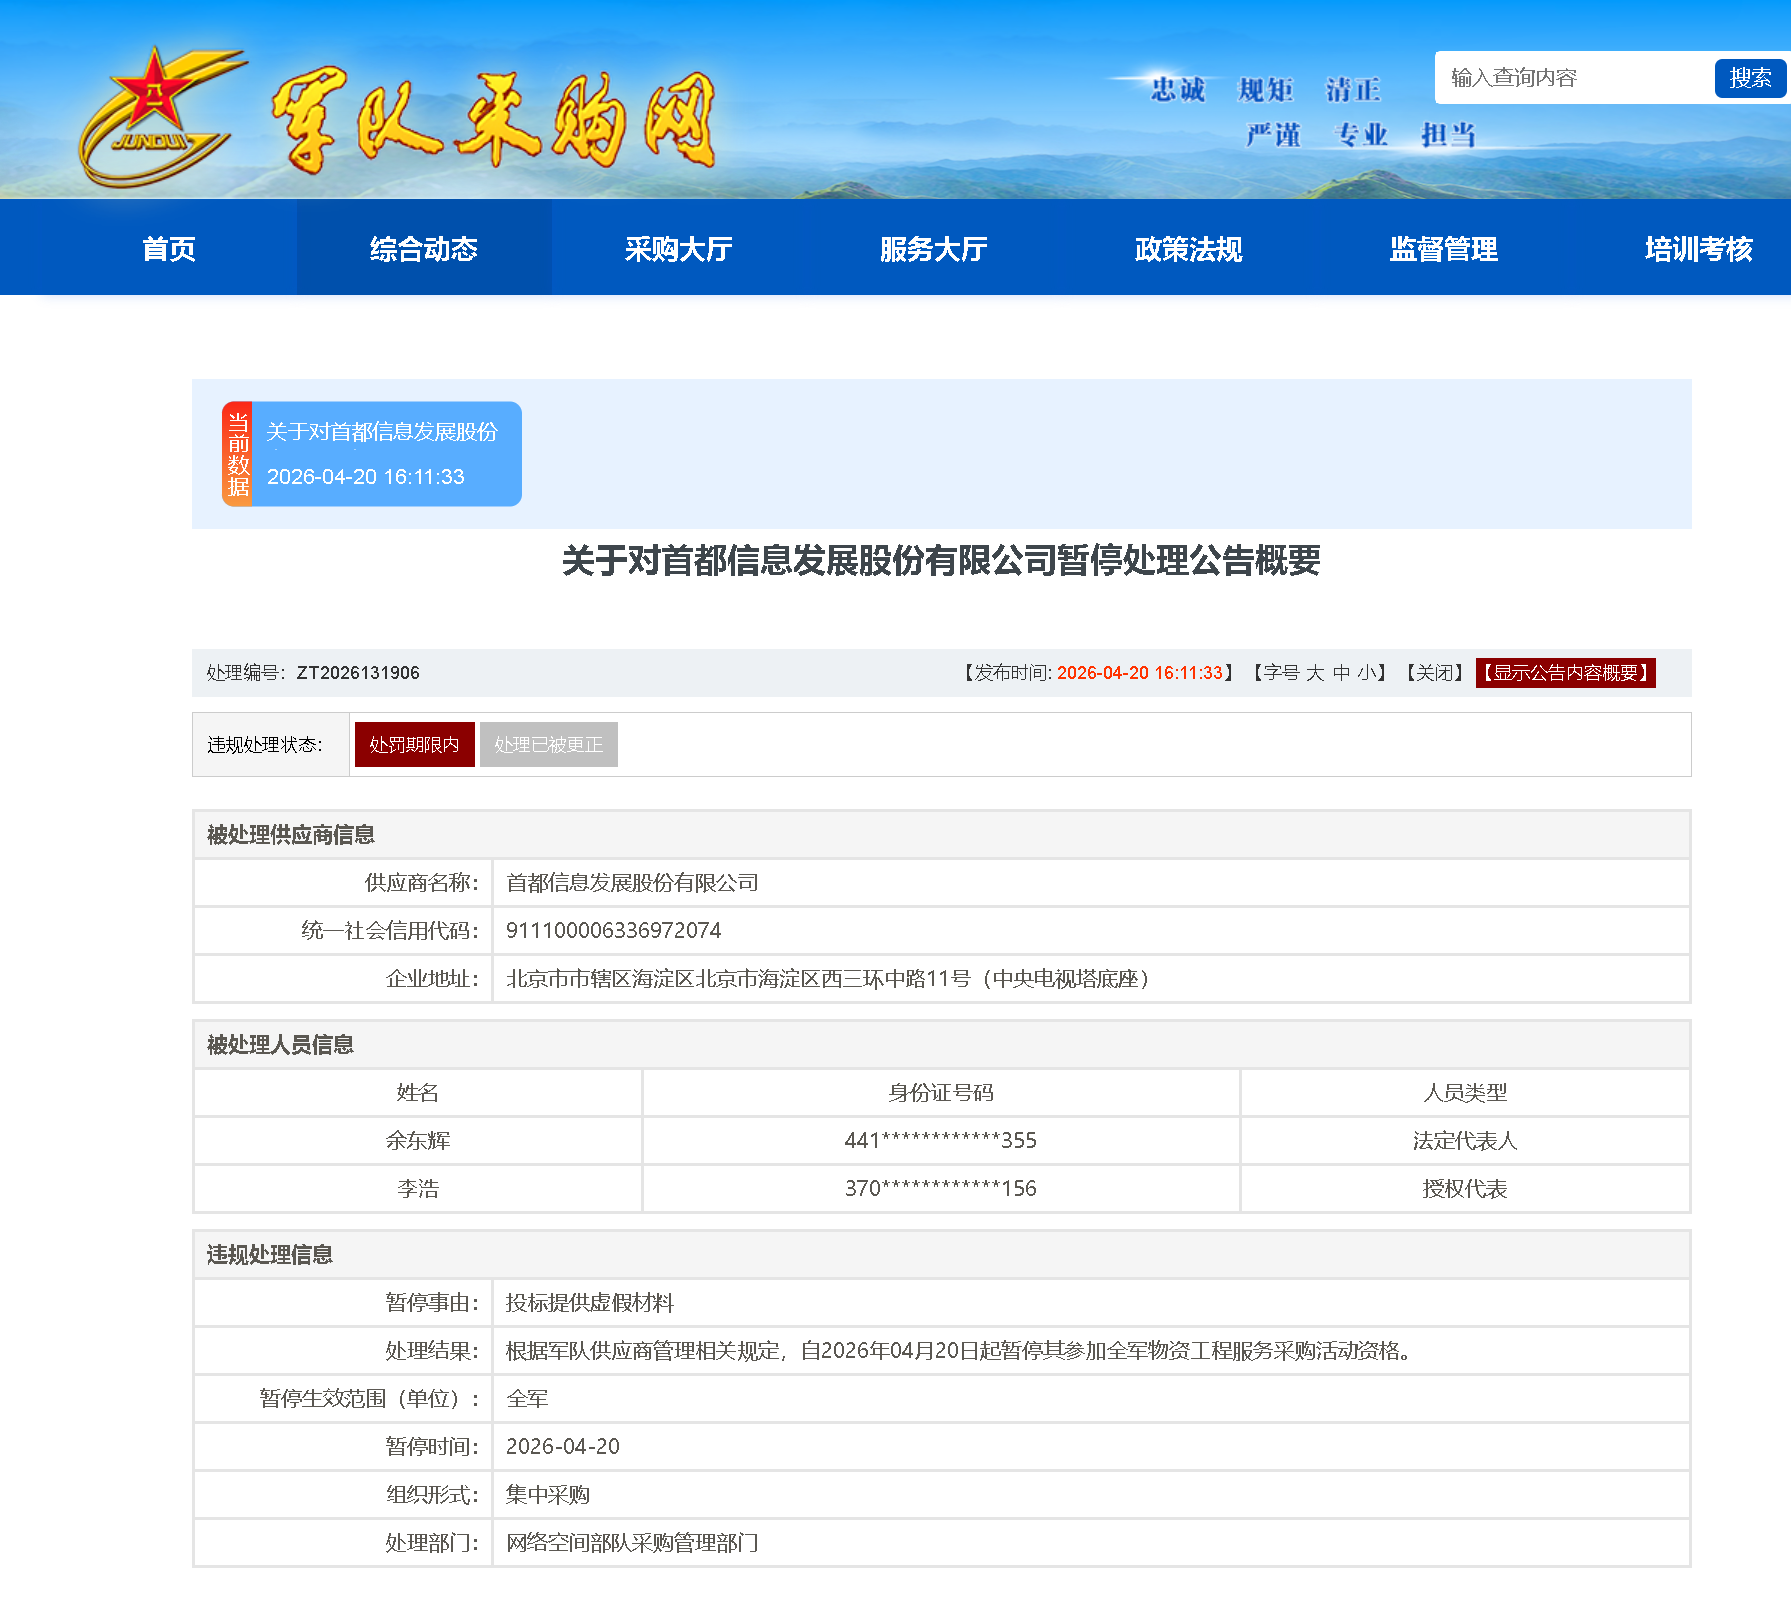Select the 监督管理 navigation tab
Viewport: 1791px width, 1617px height.
(x=1443, y=249)
